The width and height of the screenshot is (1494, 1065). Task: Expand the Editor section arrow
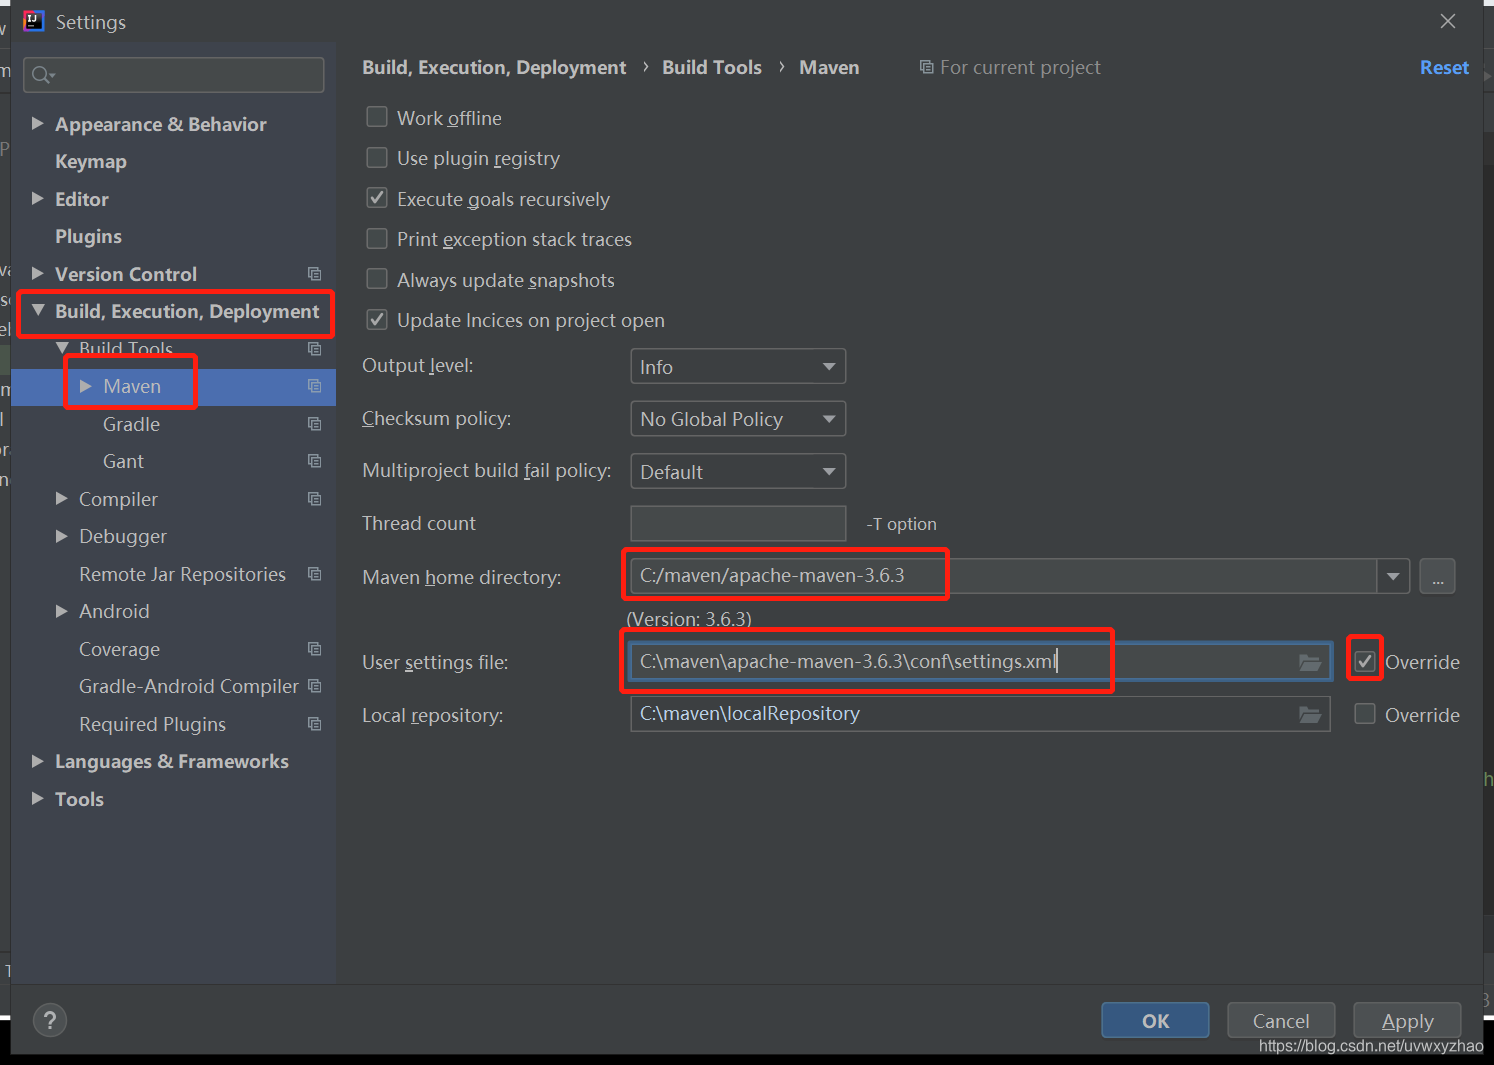click(x=38, y=198)
